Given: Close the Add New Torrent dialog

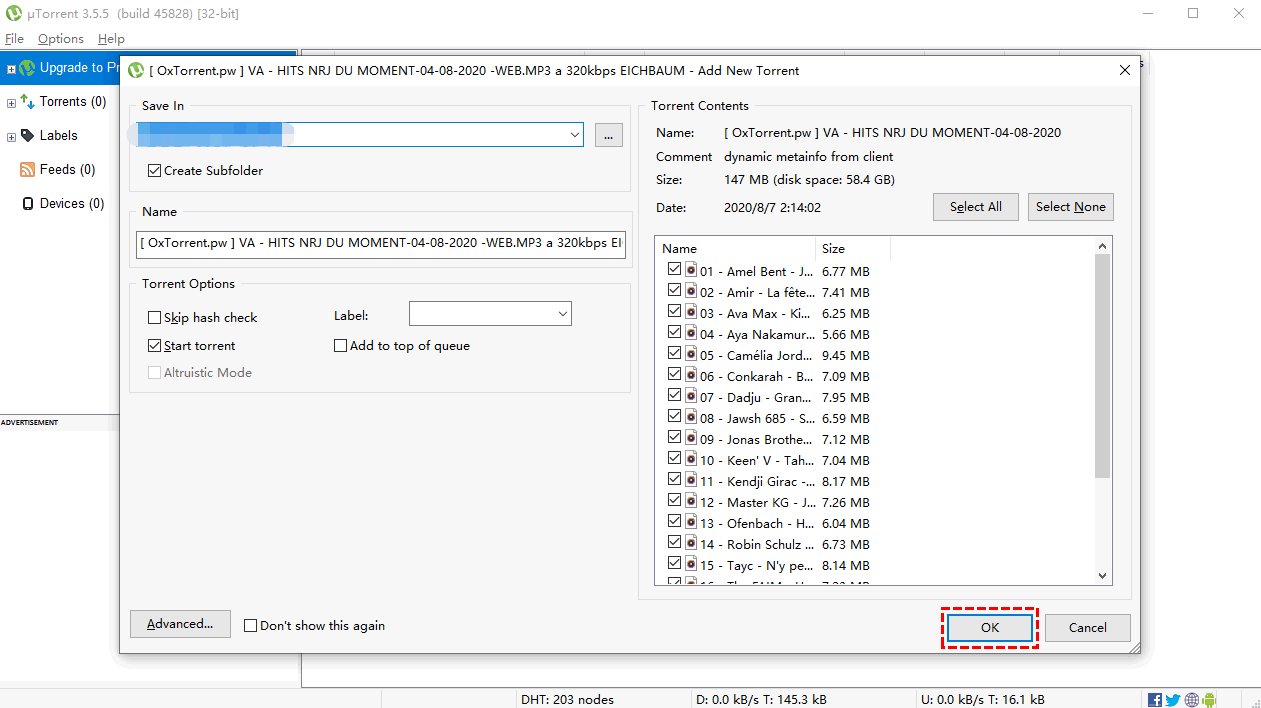Looking at the screenshot, I should tap(1125, 70).
